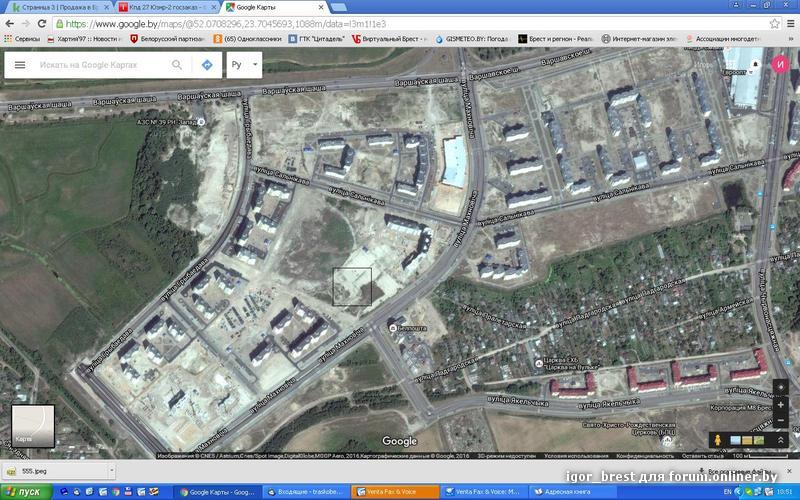Open the Chrome main menu

(791, 23)
